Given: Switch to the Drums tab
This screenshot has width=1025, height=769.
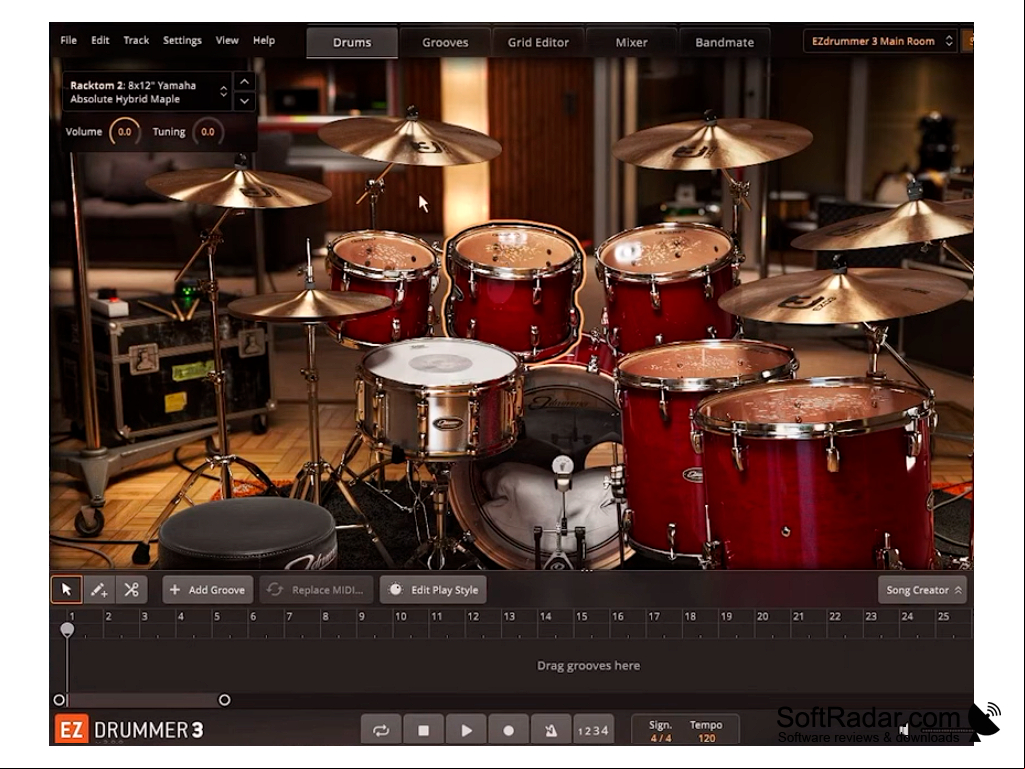Looking at the screenshot, I should coord(352,42).
